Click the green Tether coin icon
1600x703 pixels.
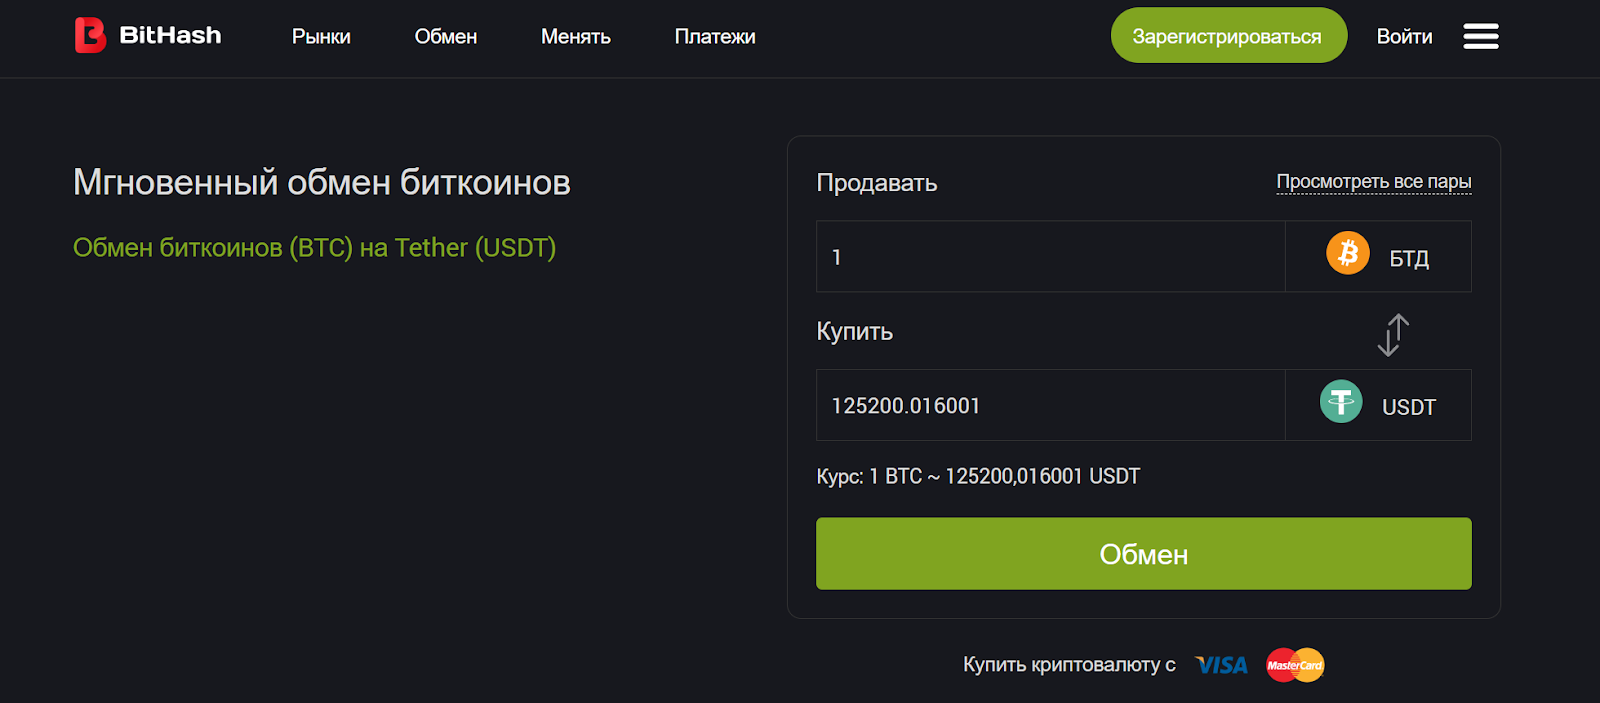tap(1340, 402)
